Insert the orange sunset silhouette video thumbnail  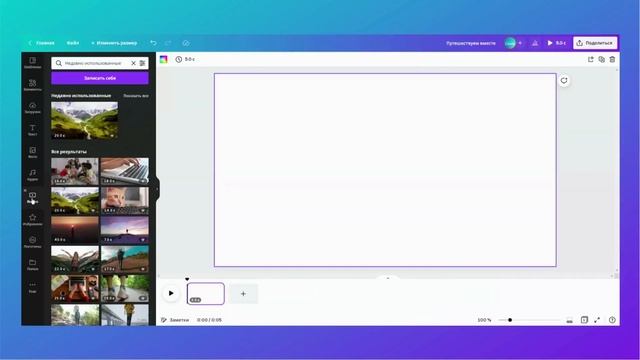pos(75,230)
